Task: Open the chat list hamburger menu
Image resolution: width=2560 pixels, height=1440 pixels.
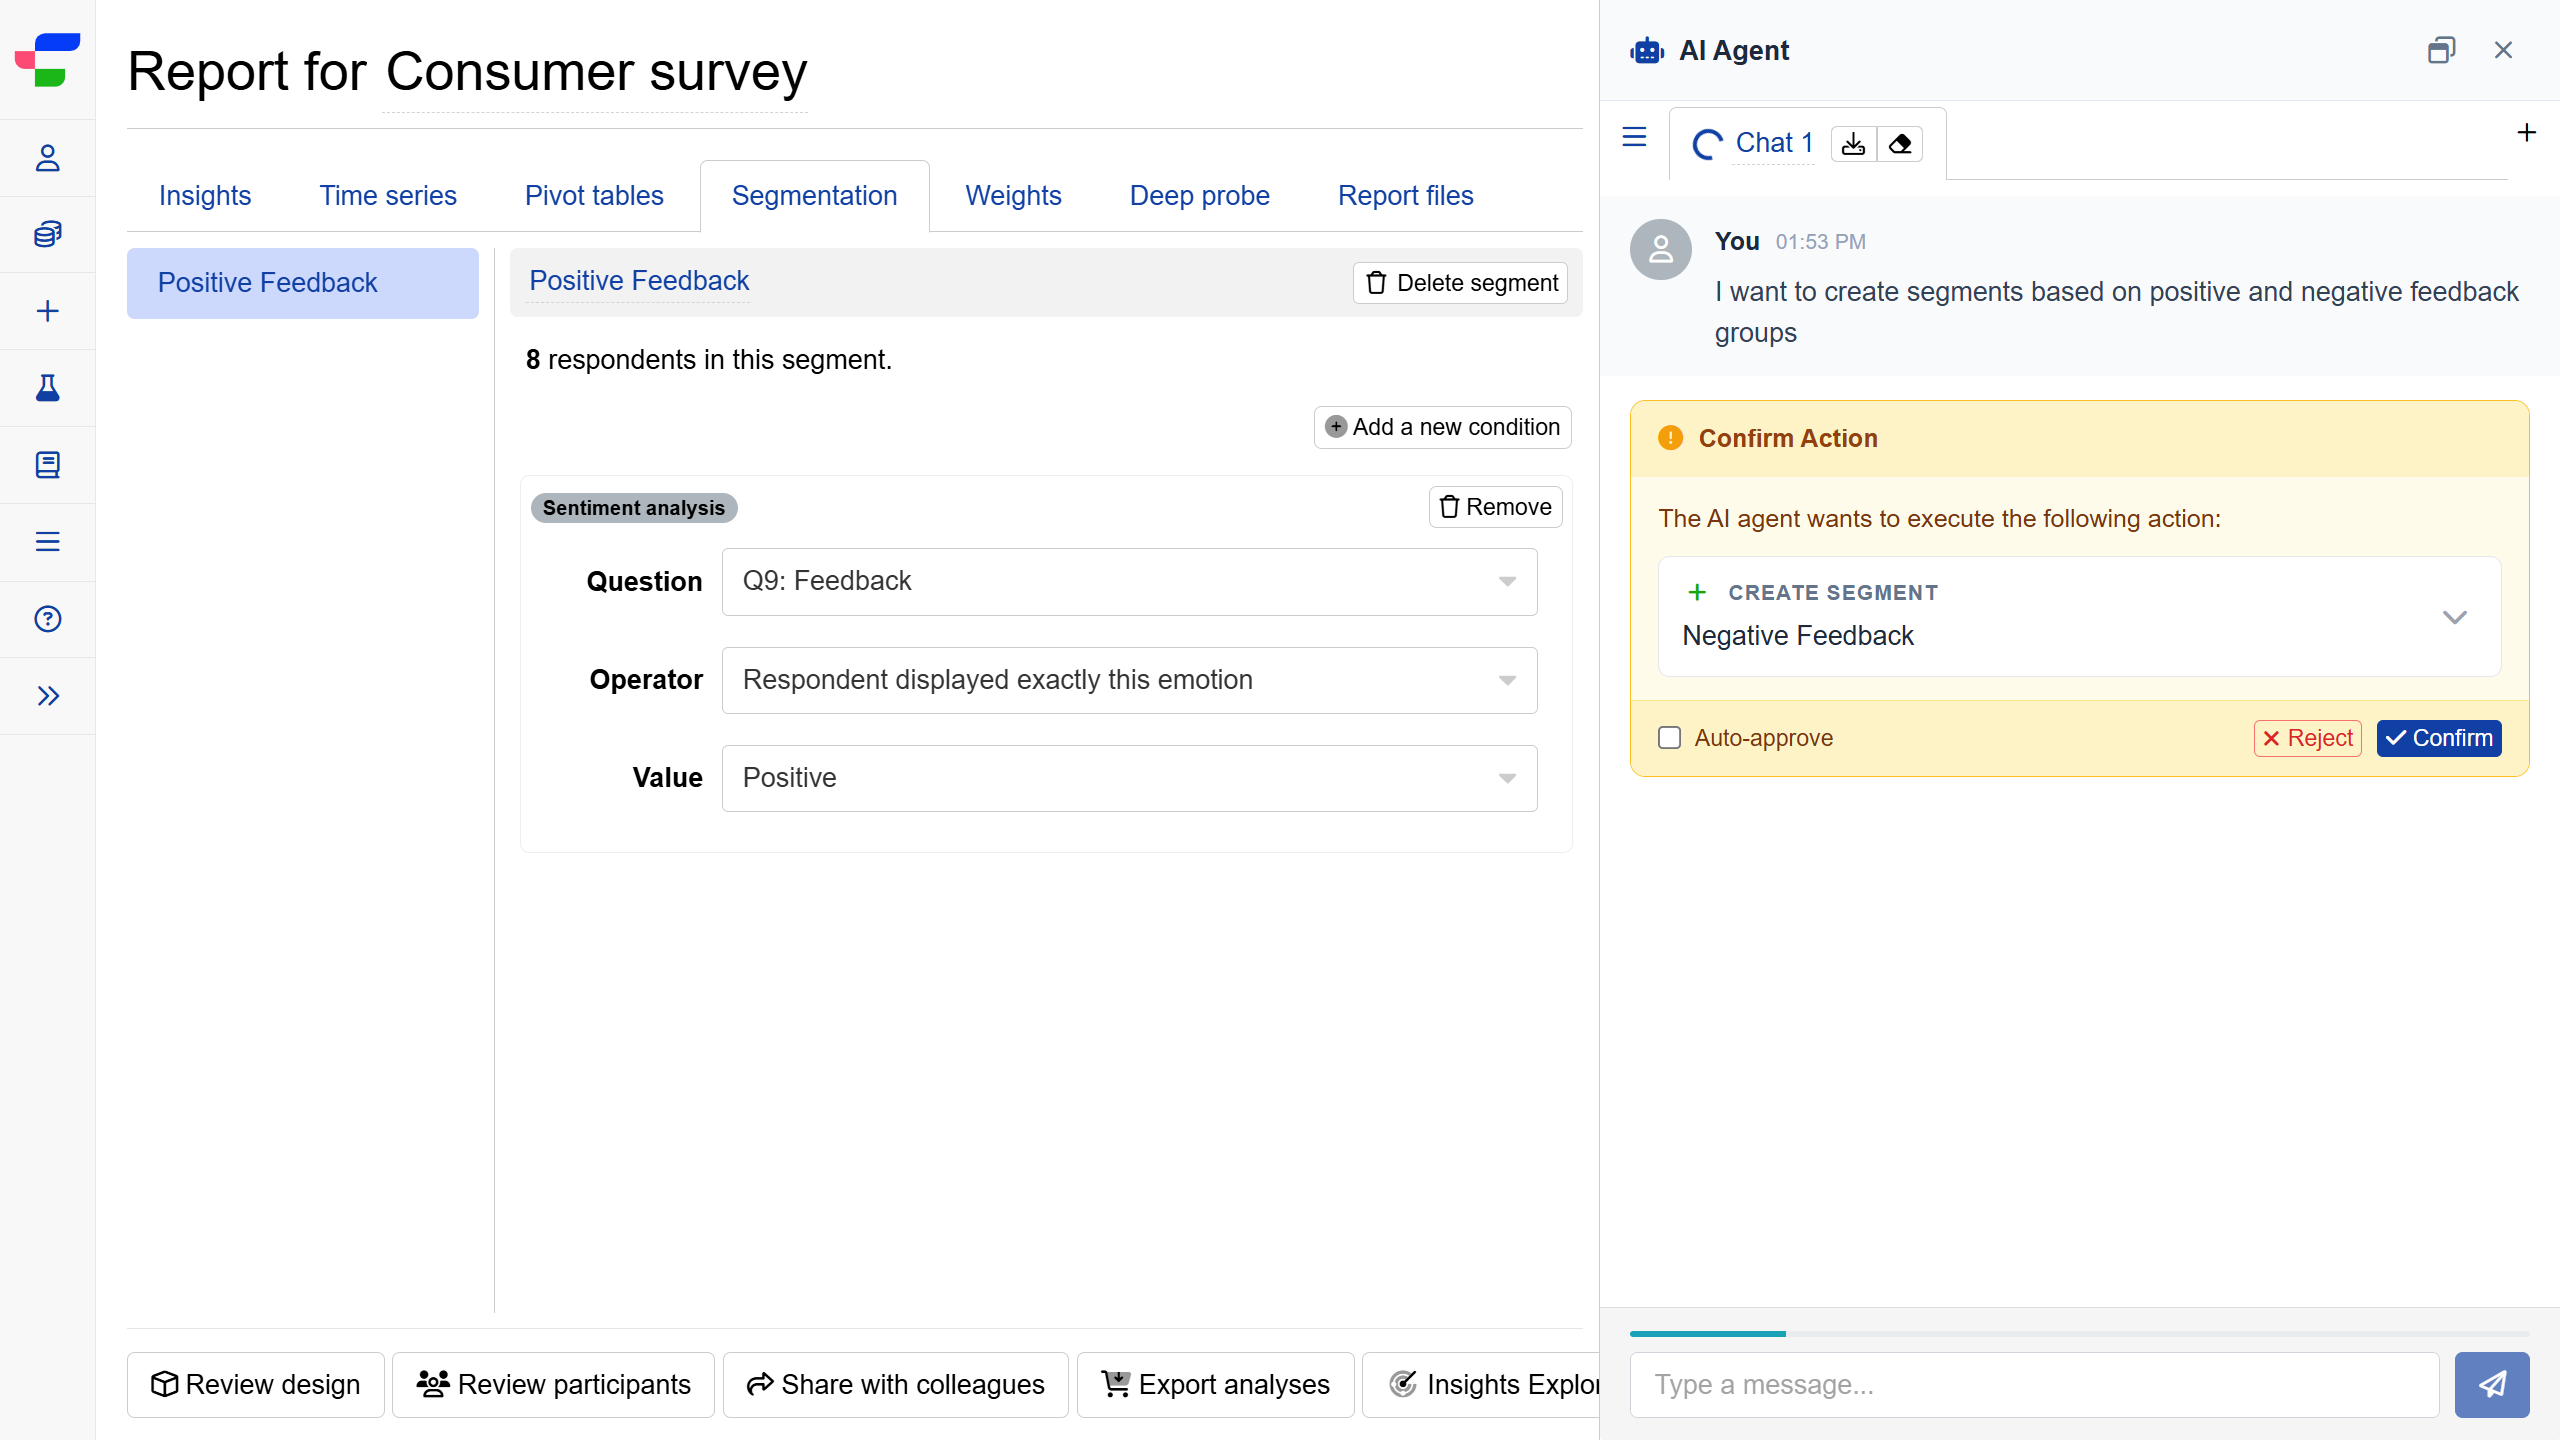Action: pos(1634,137)
